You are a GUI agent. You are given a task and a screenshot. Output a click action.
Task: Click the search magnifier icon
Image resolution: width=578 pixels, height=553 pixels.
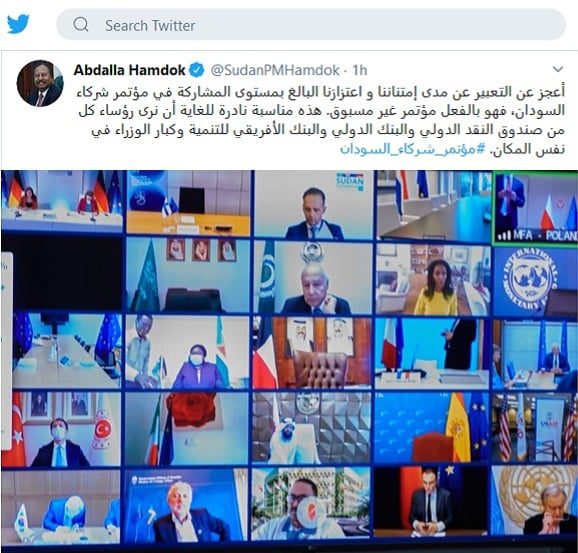[x=81, y=25]
